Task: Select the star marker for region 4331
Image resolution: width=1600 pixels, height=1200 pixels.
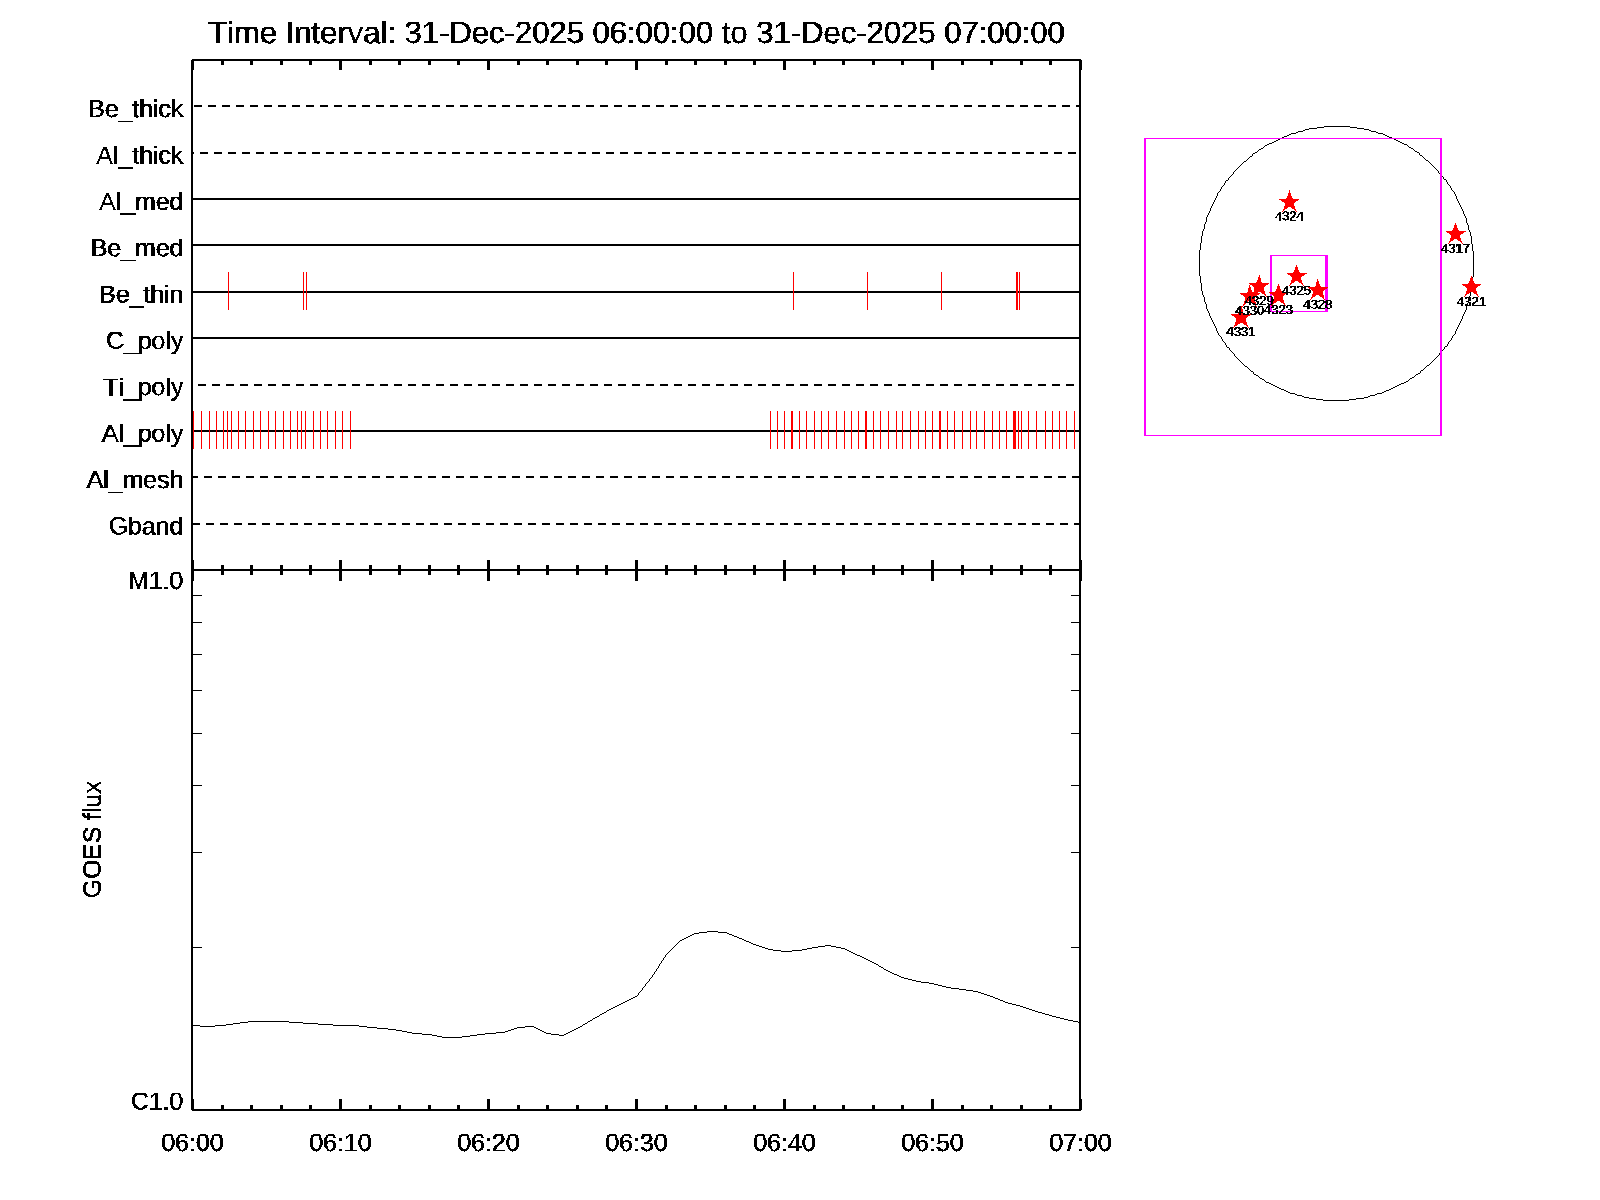Action: click(1240, 317)
